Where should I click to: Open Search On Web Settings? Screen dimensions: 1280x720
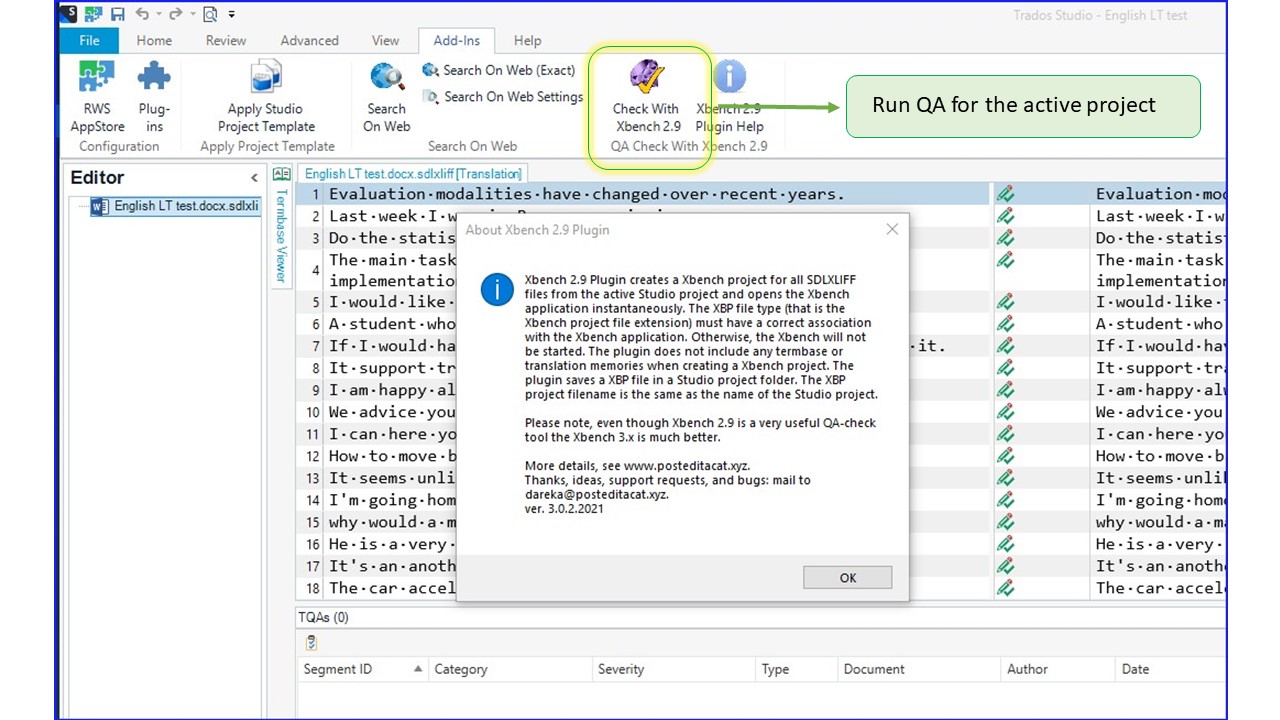[502, 96]
